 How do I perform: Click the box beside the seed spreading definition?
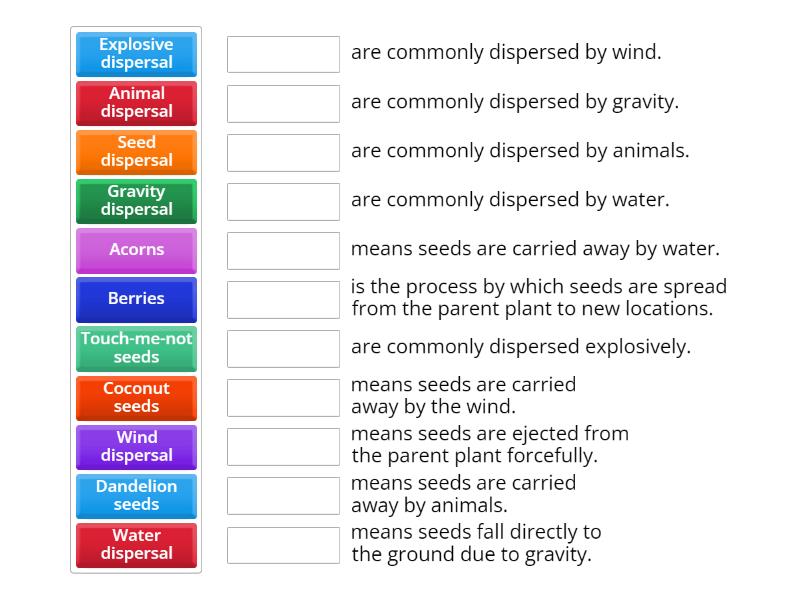coord(283,299)
